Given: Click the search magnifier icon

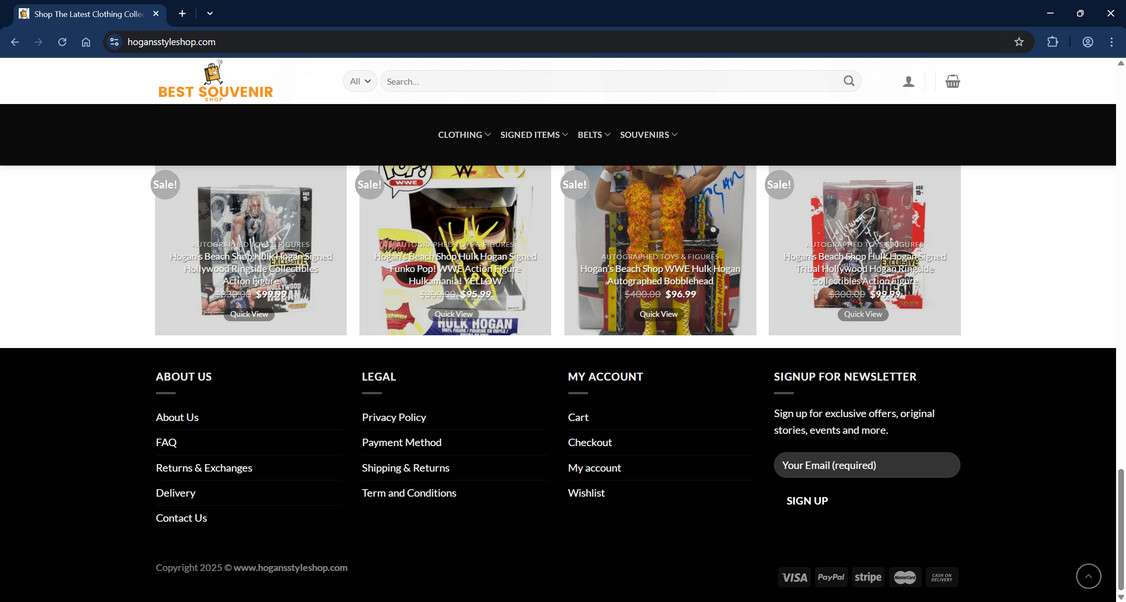Looking at the screenshot, I should coord(849,81).
